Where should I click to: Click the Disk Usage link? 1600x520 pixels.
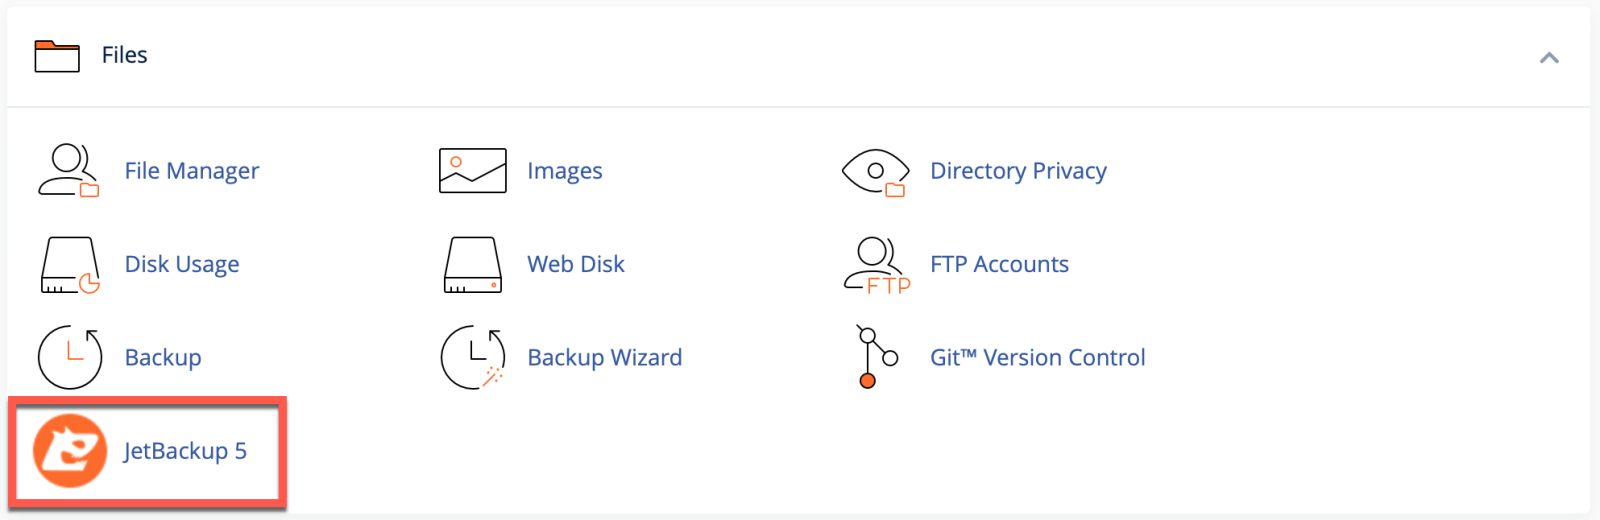(x=182, y=264)
